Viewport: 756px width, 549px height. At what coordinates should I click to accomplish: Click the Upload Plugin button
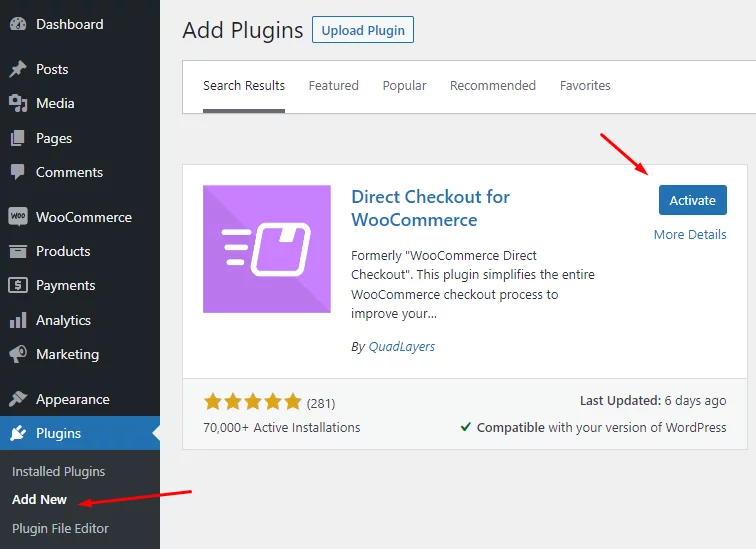tap(363, 30)
